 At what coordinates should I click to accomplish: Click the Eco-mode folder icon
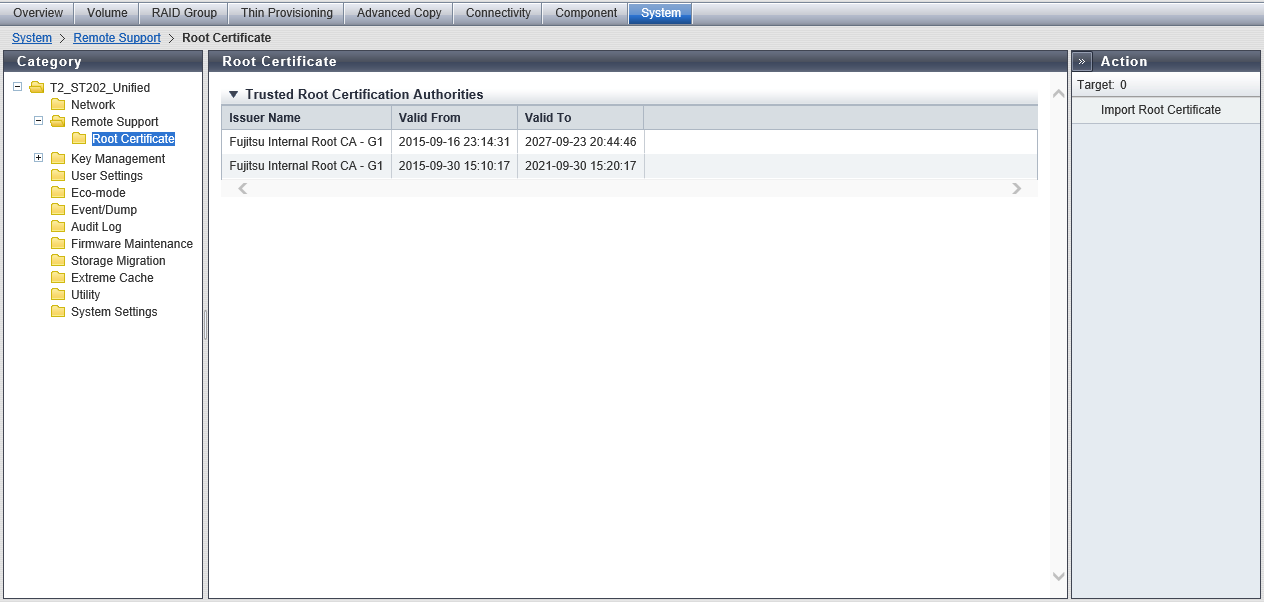58,193
